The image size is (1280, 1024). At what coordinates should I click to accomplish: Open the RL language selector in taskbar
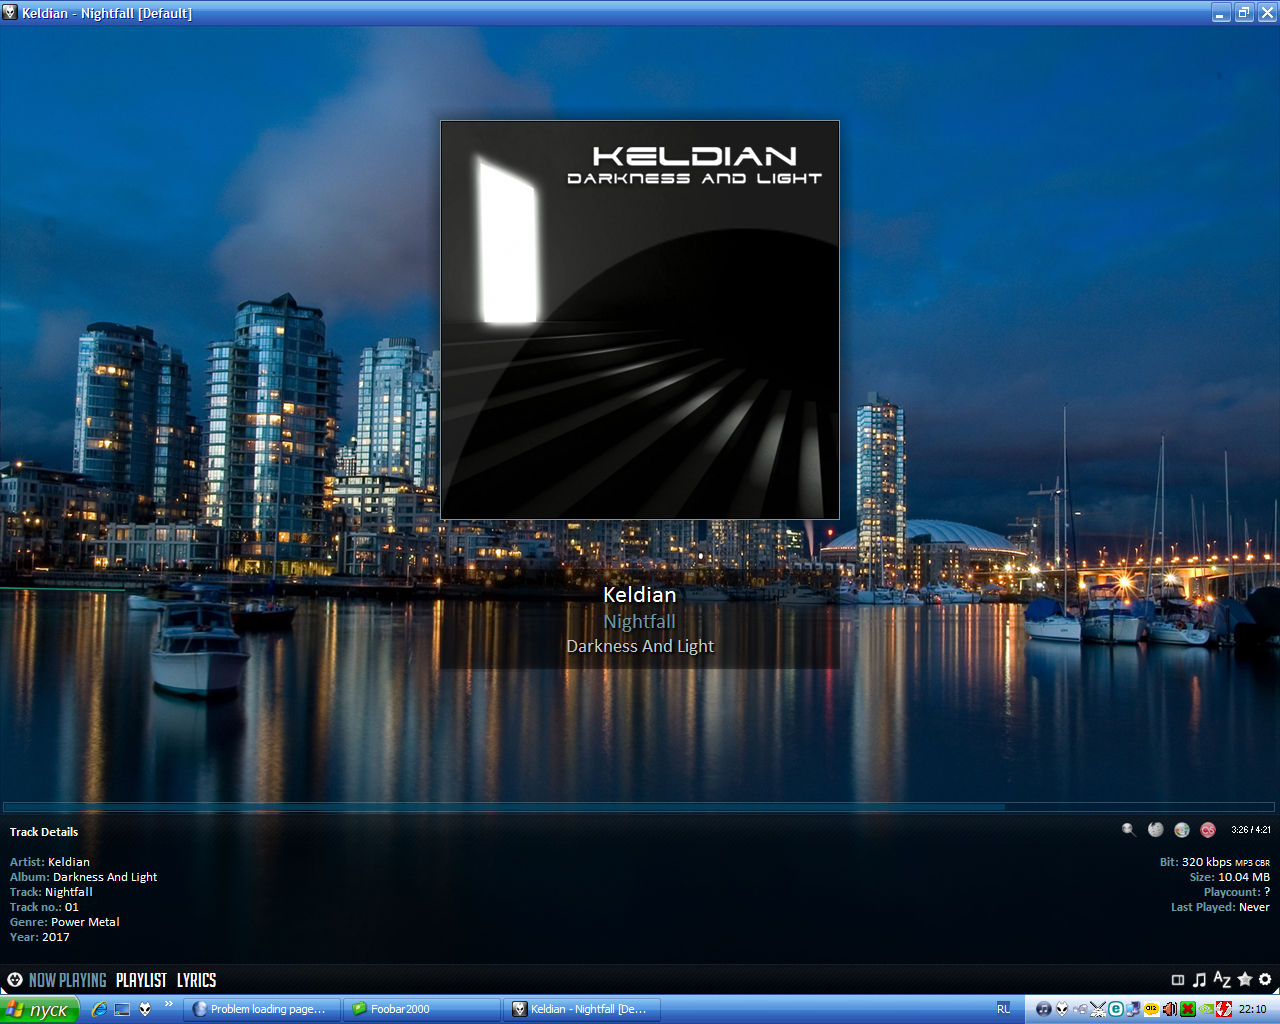(1003, 1009)
